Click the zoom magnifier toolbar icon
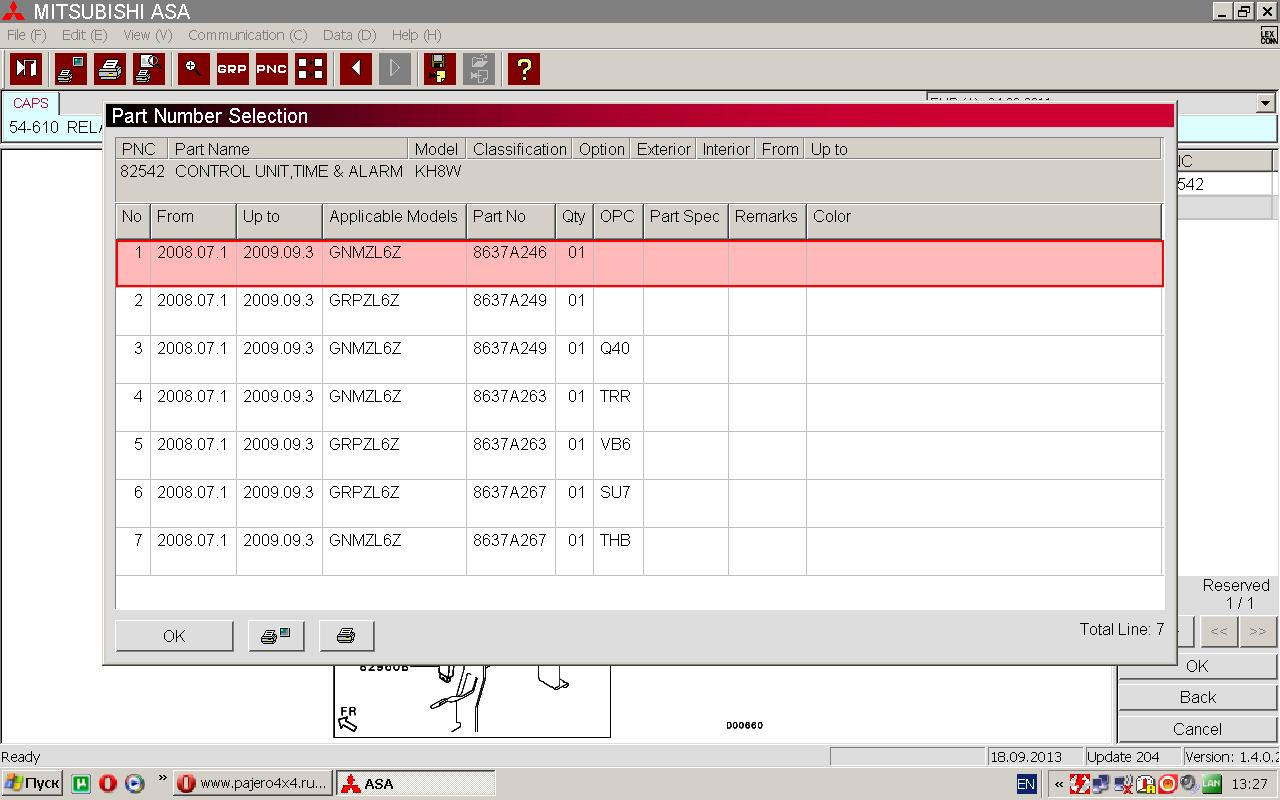This screenshot has height=800, width=1280. point(193,69)
